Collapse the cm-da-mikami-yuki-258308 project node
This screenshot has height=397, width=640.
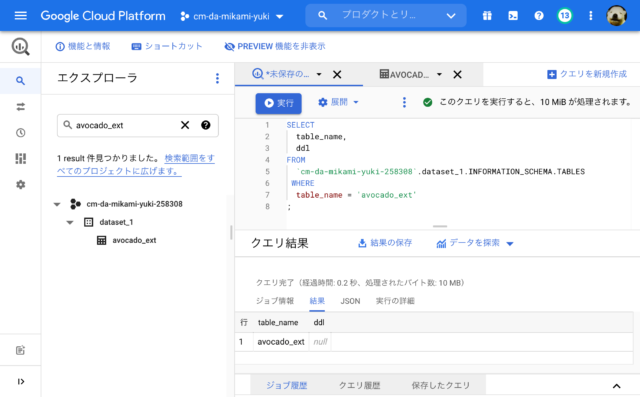[x=57, y=204]
